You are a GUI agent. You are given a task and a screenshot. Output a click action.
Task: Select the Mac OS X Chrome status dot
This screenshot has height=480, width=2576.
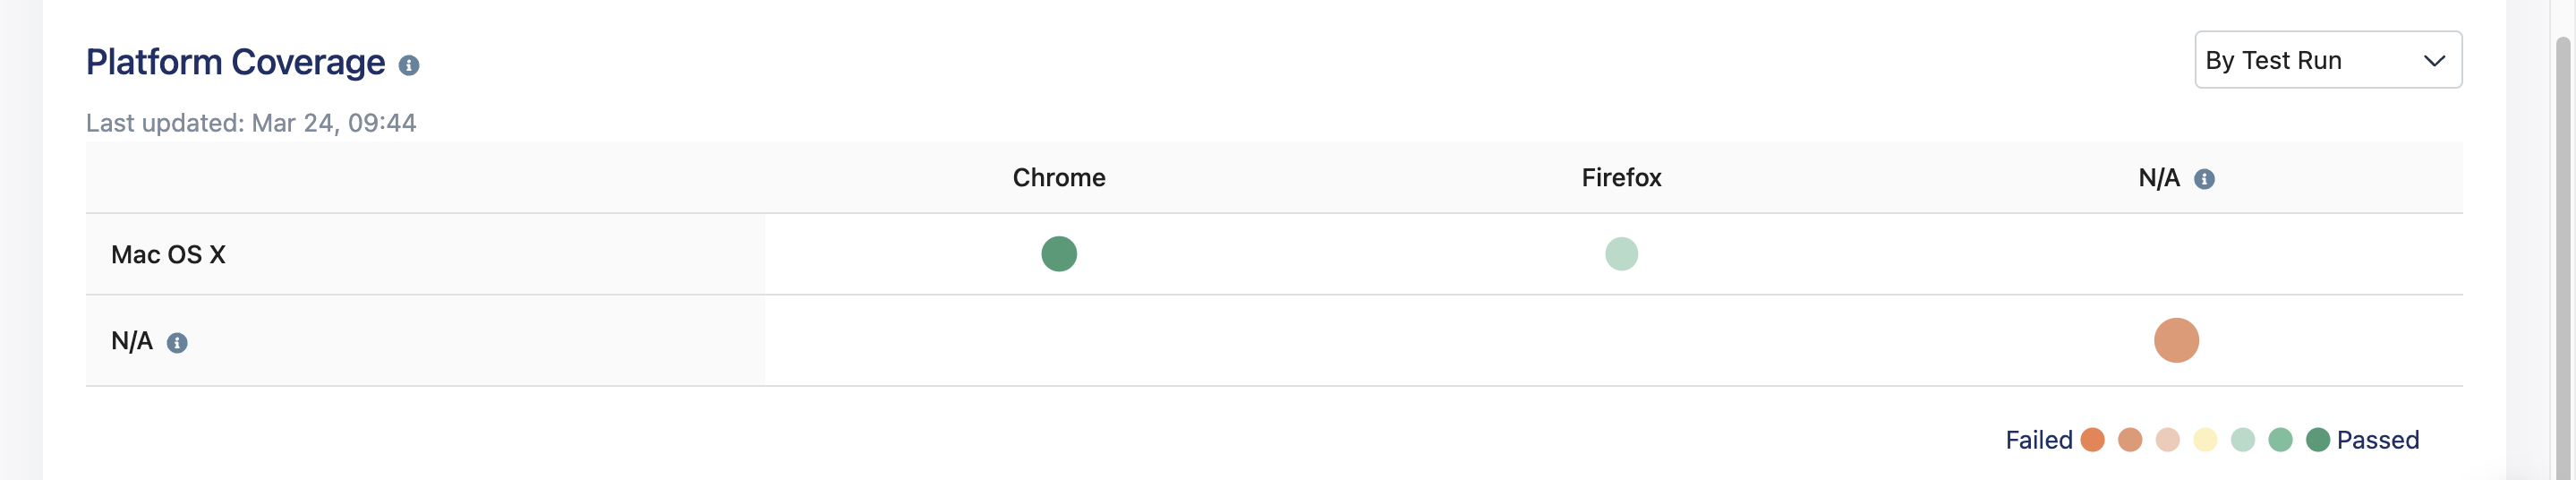[1058, 254]
